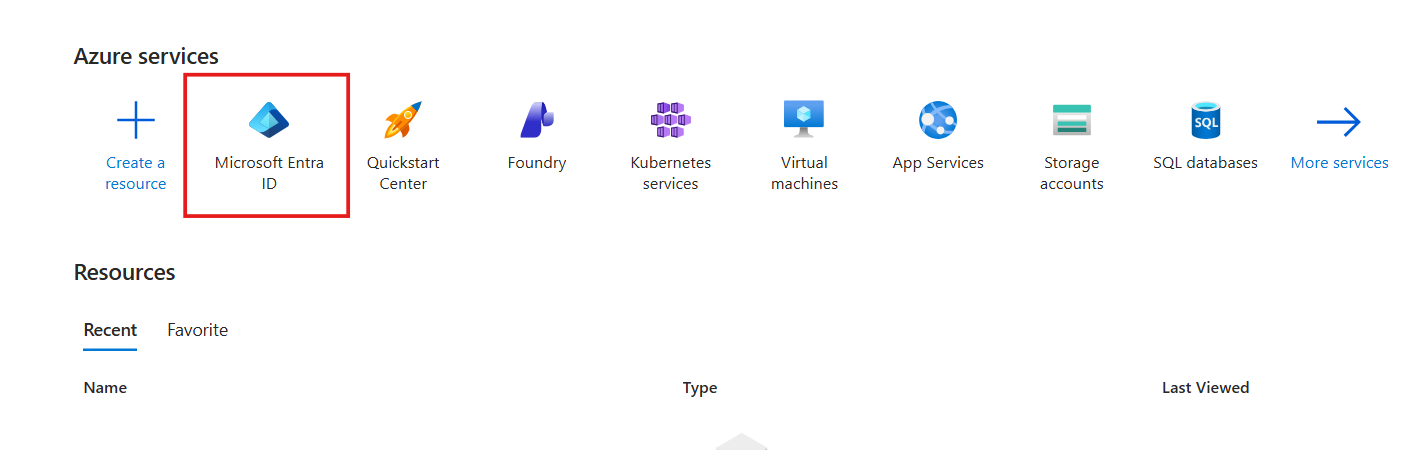
Task: Click the "Create a resource" text link
Action: click(136, 173)
